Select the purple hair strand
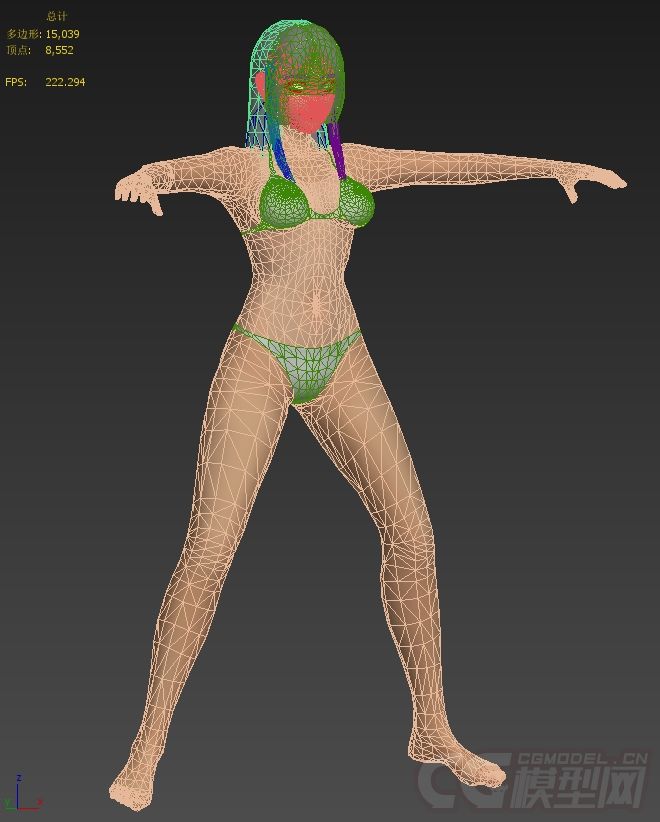Viewport: 660px width, 822px height. [338, 150]
